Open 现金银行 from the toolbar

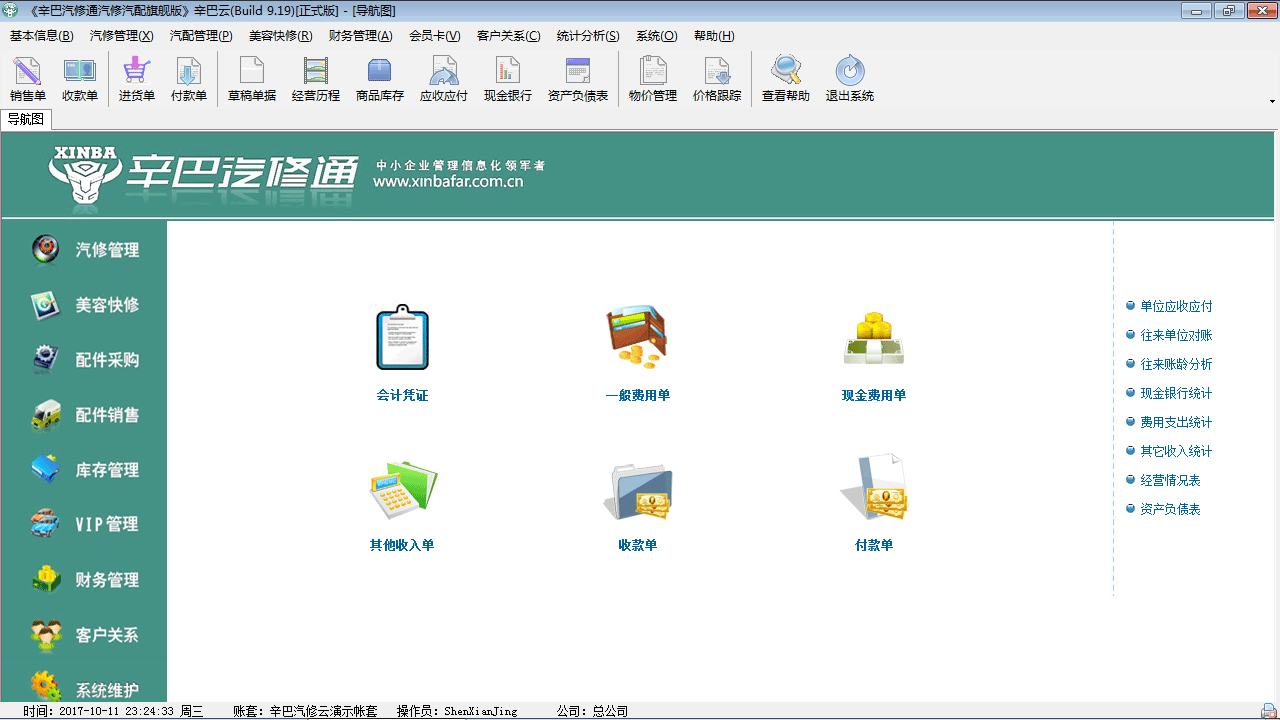pyautogui.click(x=508, y=79)
